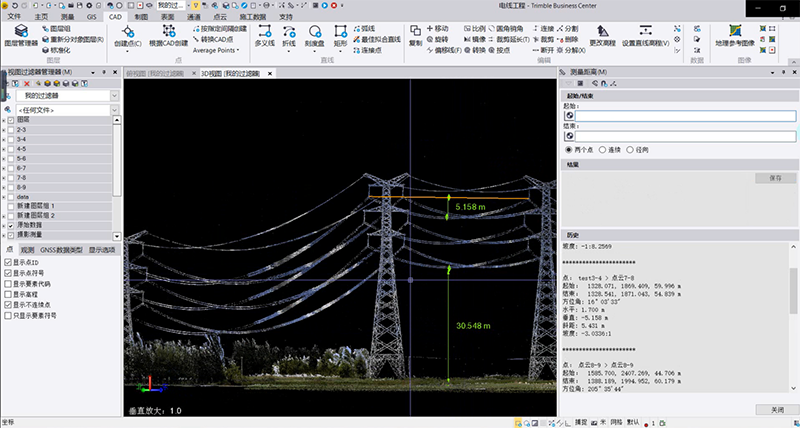Expand the 矩形 dropdown arrow
Screen dimensions: 800x428
tap(340, 51)
